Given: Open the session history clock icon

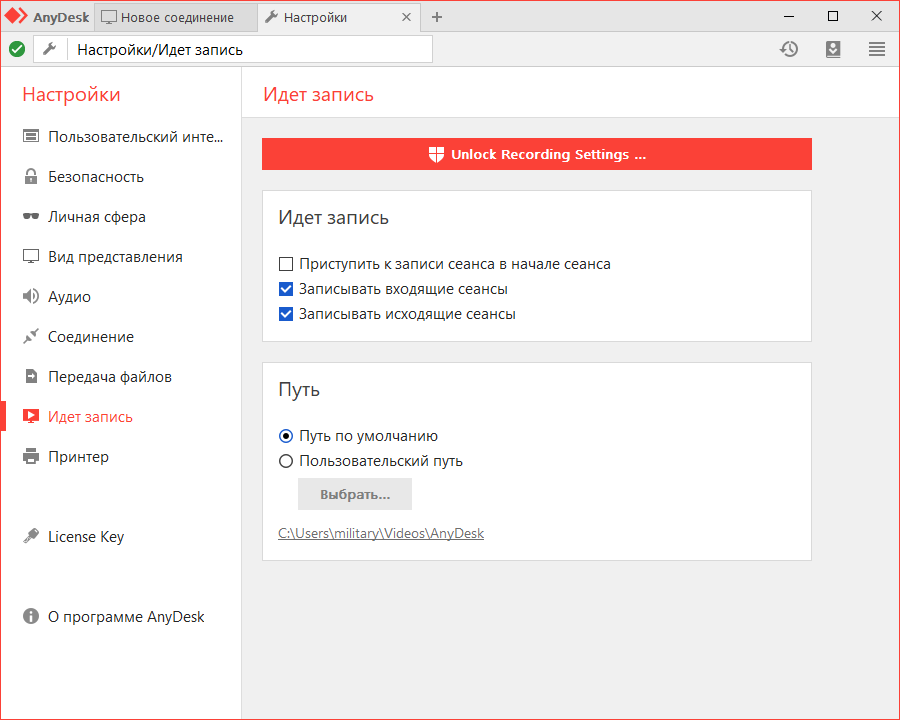Looking at the screenshot, I should pos(789,49).
